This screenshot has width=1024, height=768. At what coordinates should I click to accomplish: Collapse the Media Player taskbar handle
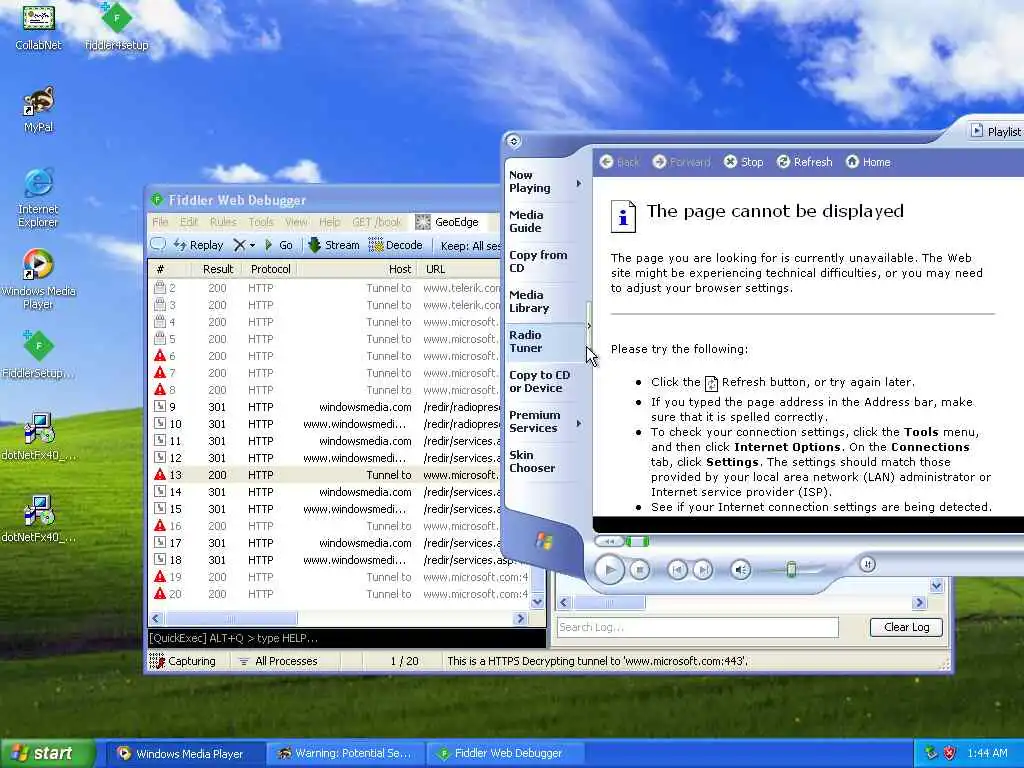pos(589,325)
